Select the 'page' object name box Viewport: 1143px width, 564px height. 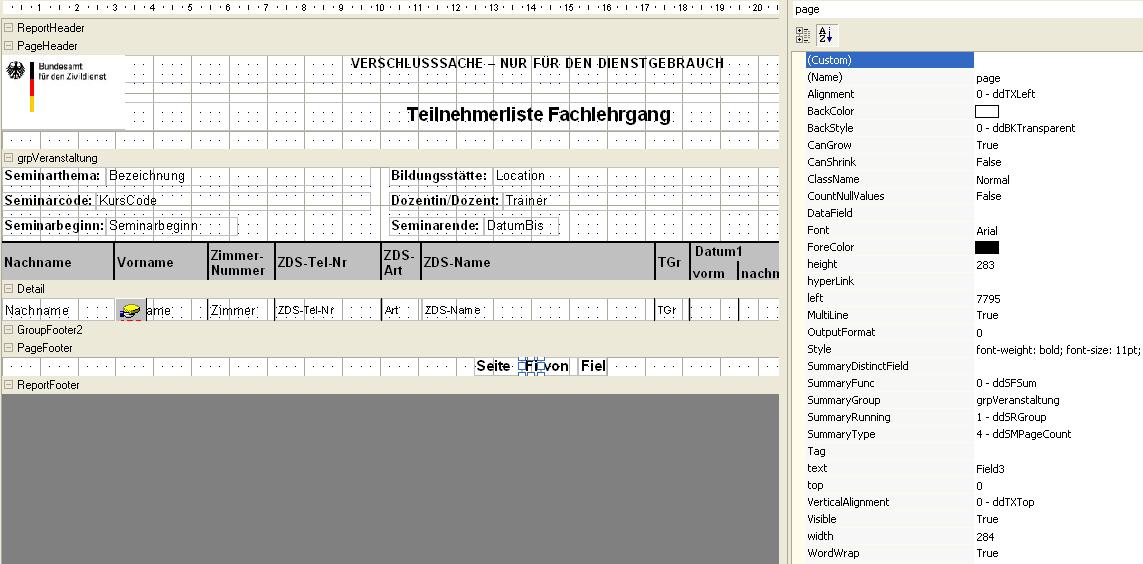click(x=967, y=9)
